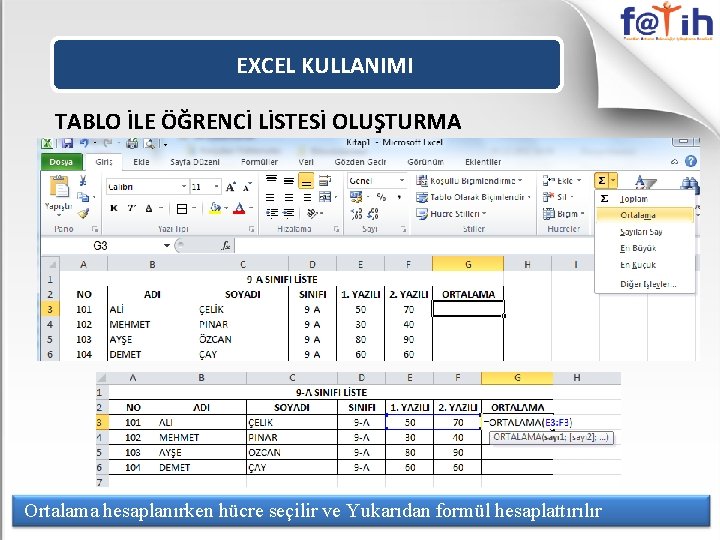This screenshot has width=720, height=540.
Task: Toggle align text left
Action: click(x=270, y=197)
